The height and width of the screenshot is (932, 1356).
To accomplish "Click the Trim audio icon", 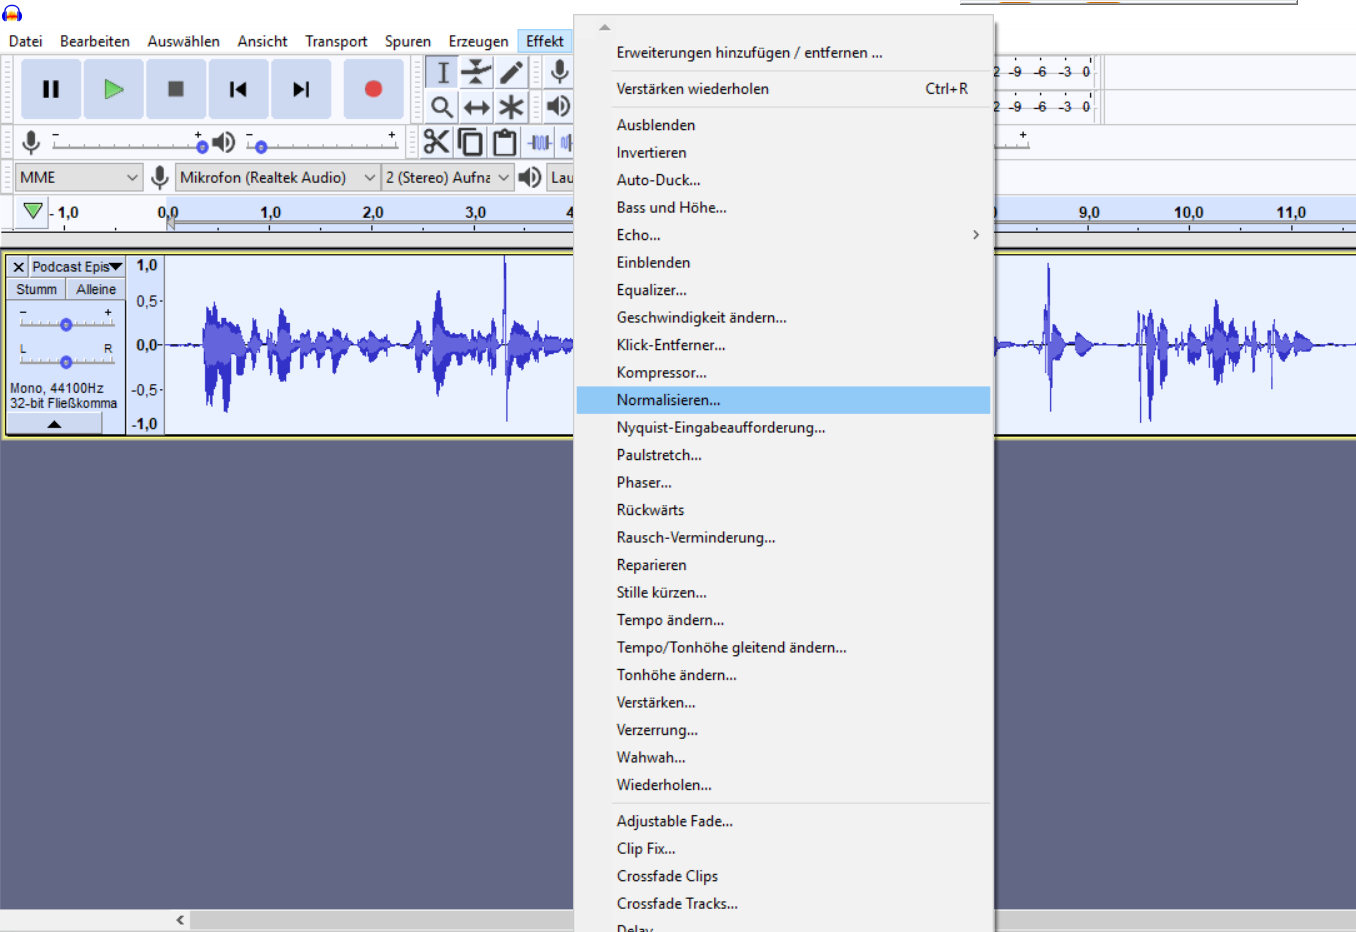I will click(539, 142).
